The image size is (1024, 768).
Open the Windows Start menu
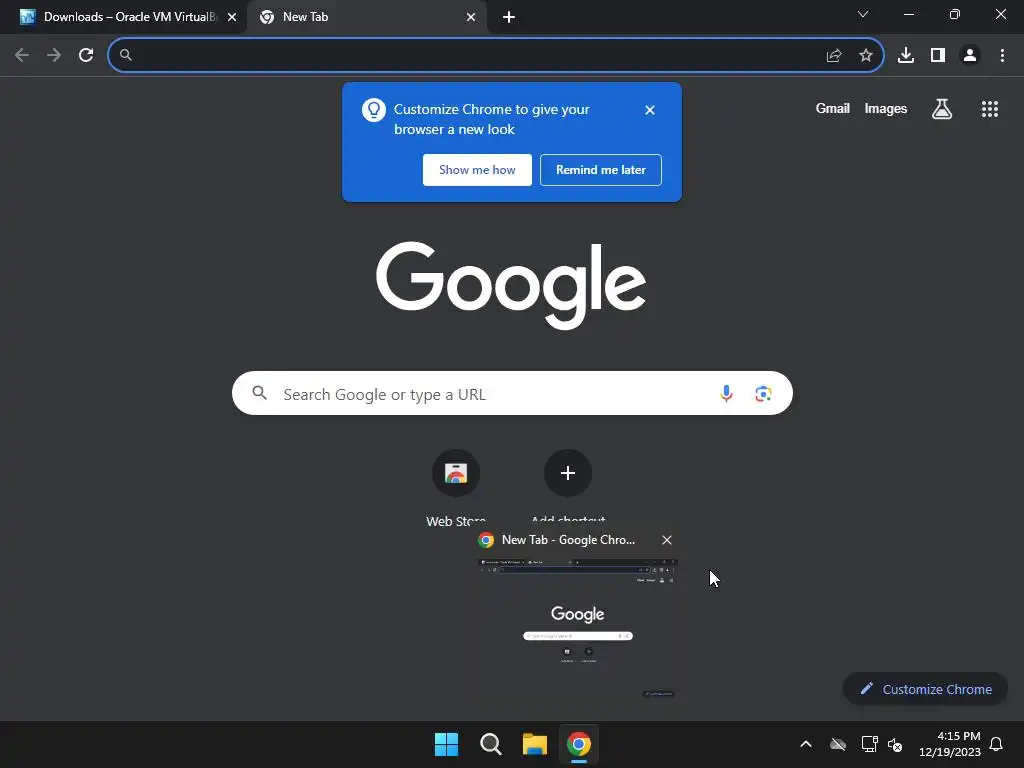point(447,744)
